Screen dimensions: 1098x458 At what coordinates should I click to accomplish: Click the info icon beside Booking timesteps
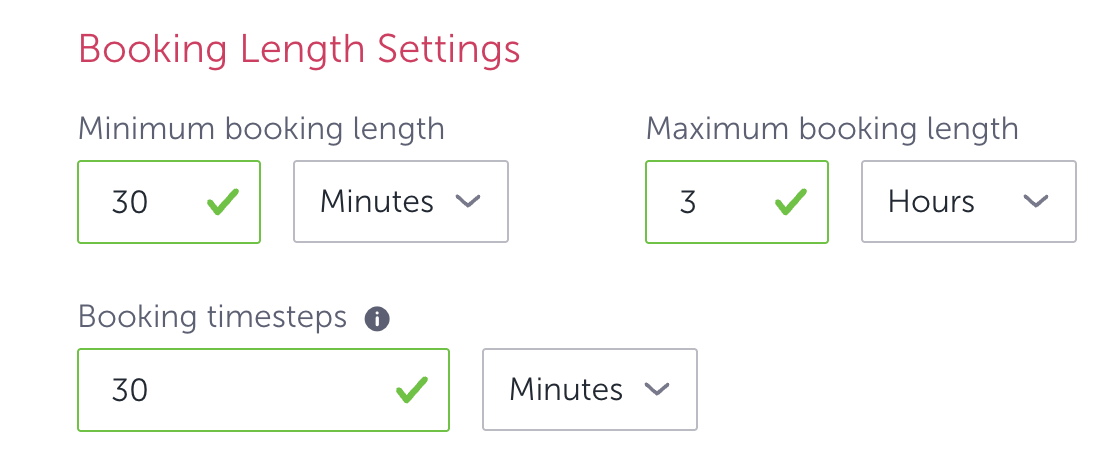tap(377, 319)
